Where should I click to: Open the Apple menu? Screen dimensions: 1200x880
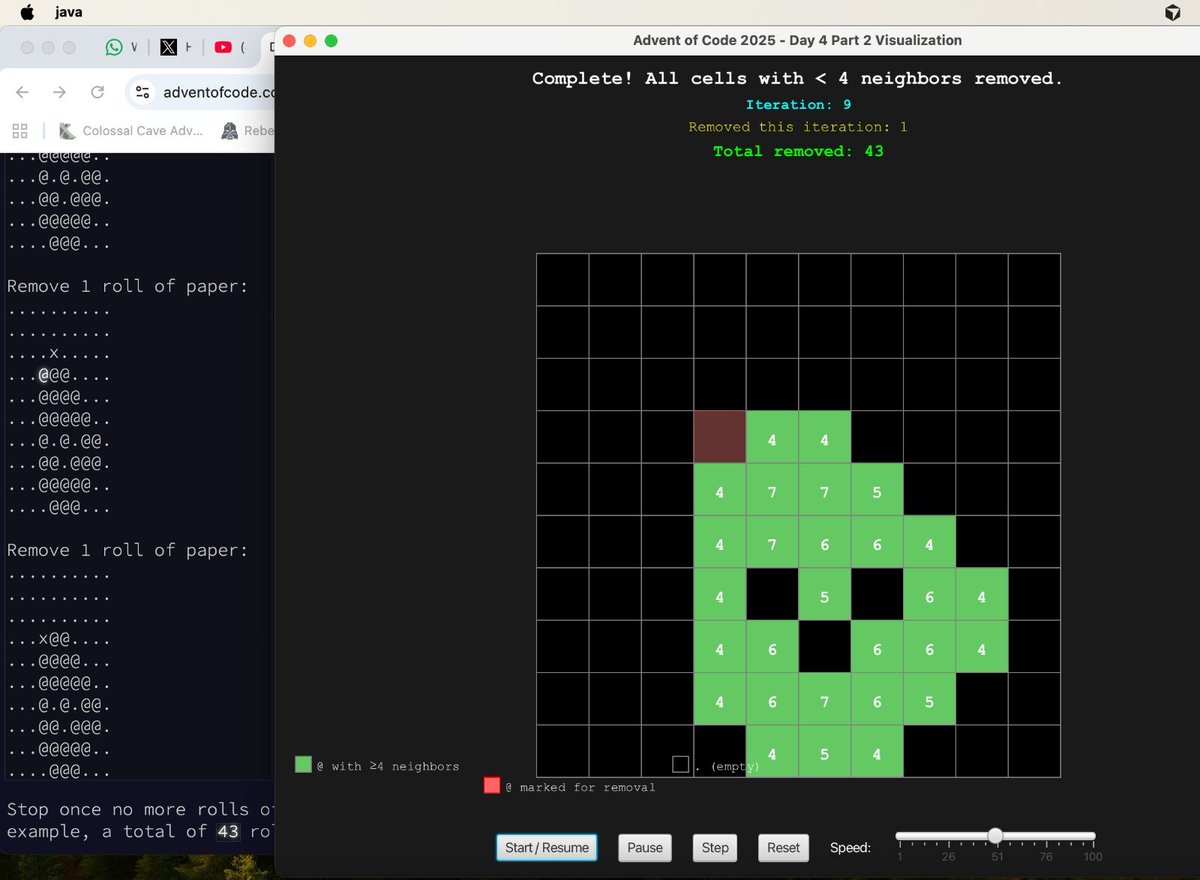(x=27, y=13)
